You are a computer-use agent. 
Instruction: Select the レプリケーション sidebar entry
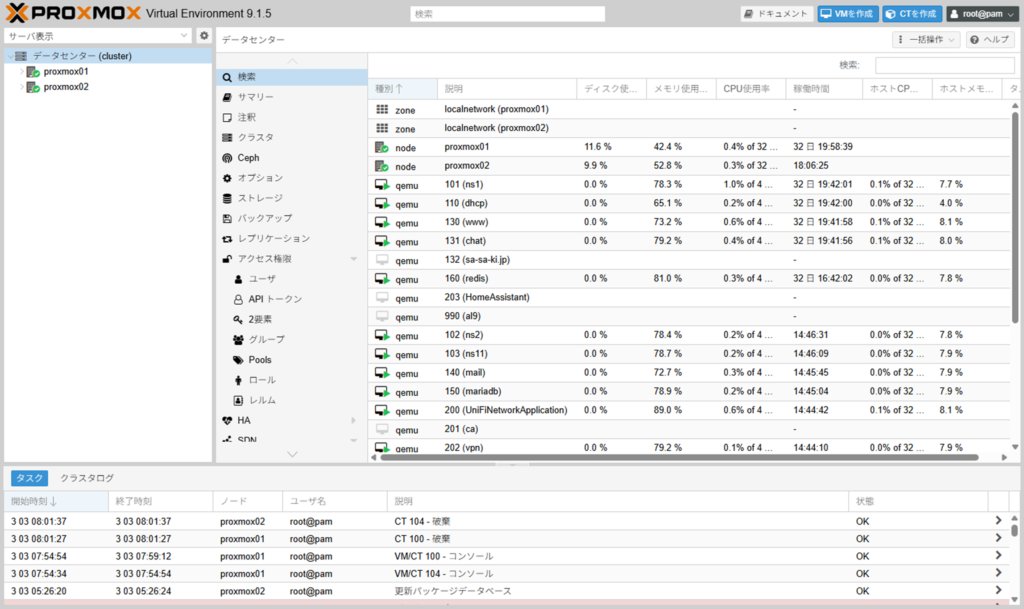pyautogui.click(x=273, y=239)
